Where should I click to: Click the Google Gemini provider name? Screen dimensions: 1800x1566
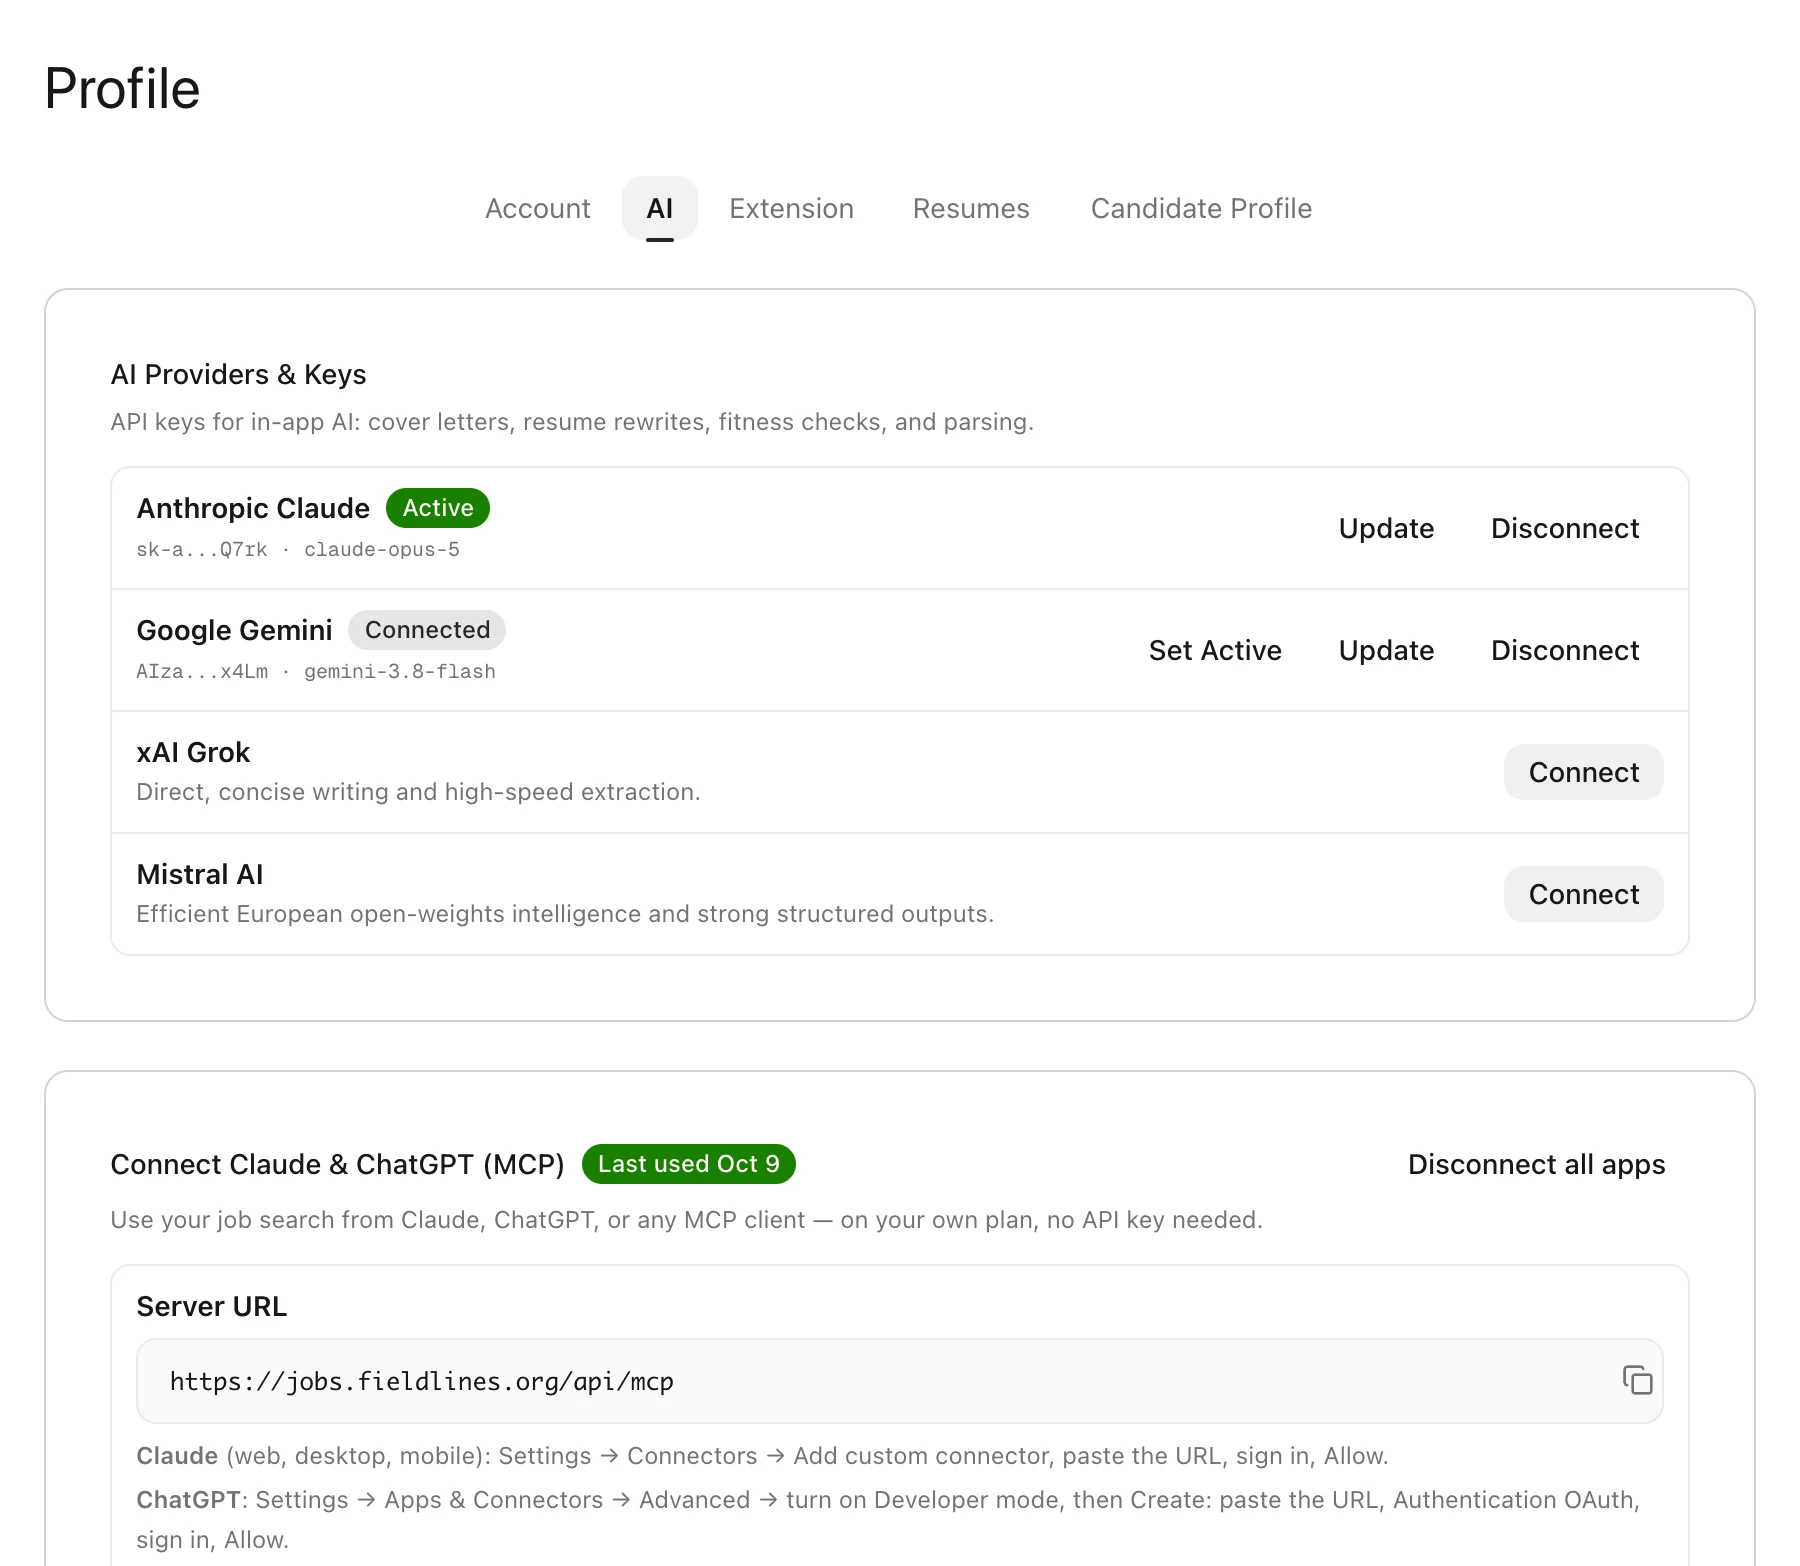pyautogui.click(x=234, y=630)
